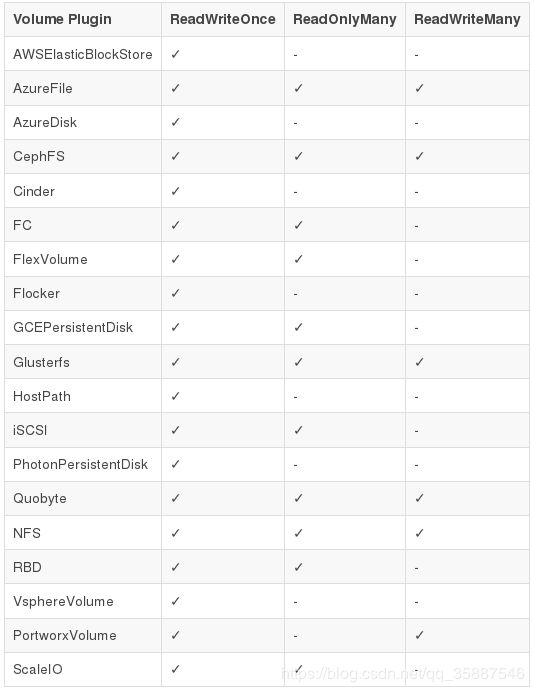
Task: Click the Glusterfs ReadWriteOnce checkmark
Action: 175,362
